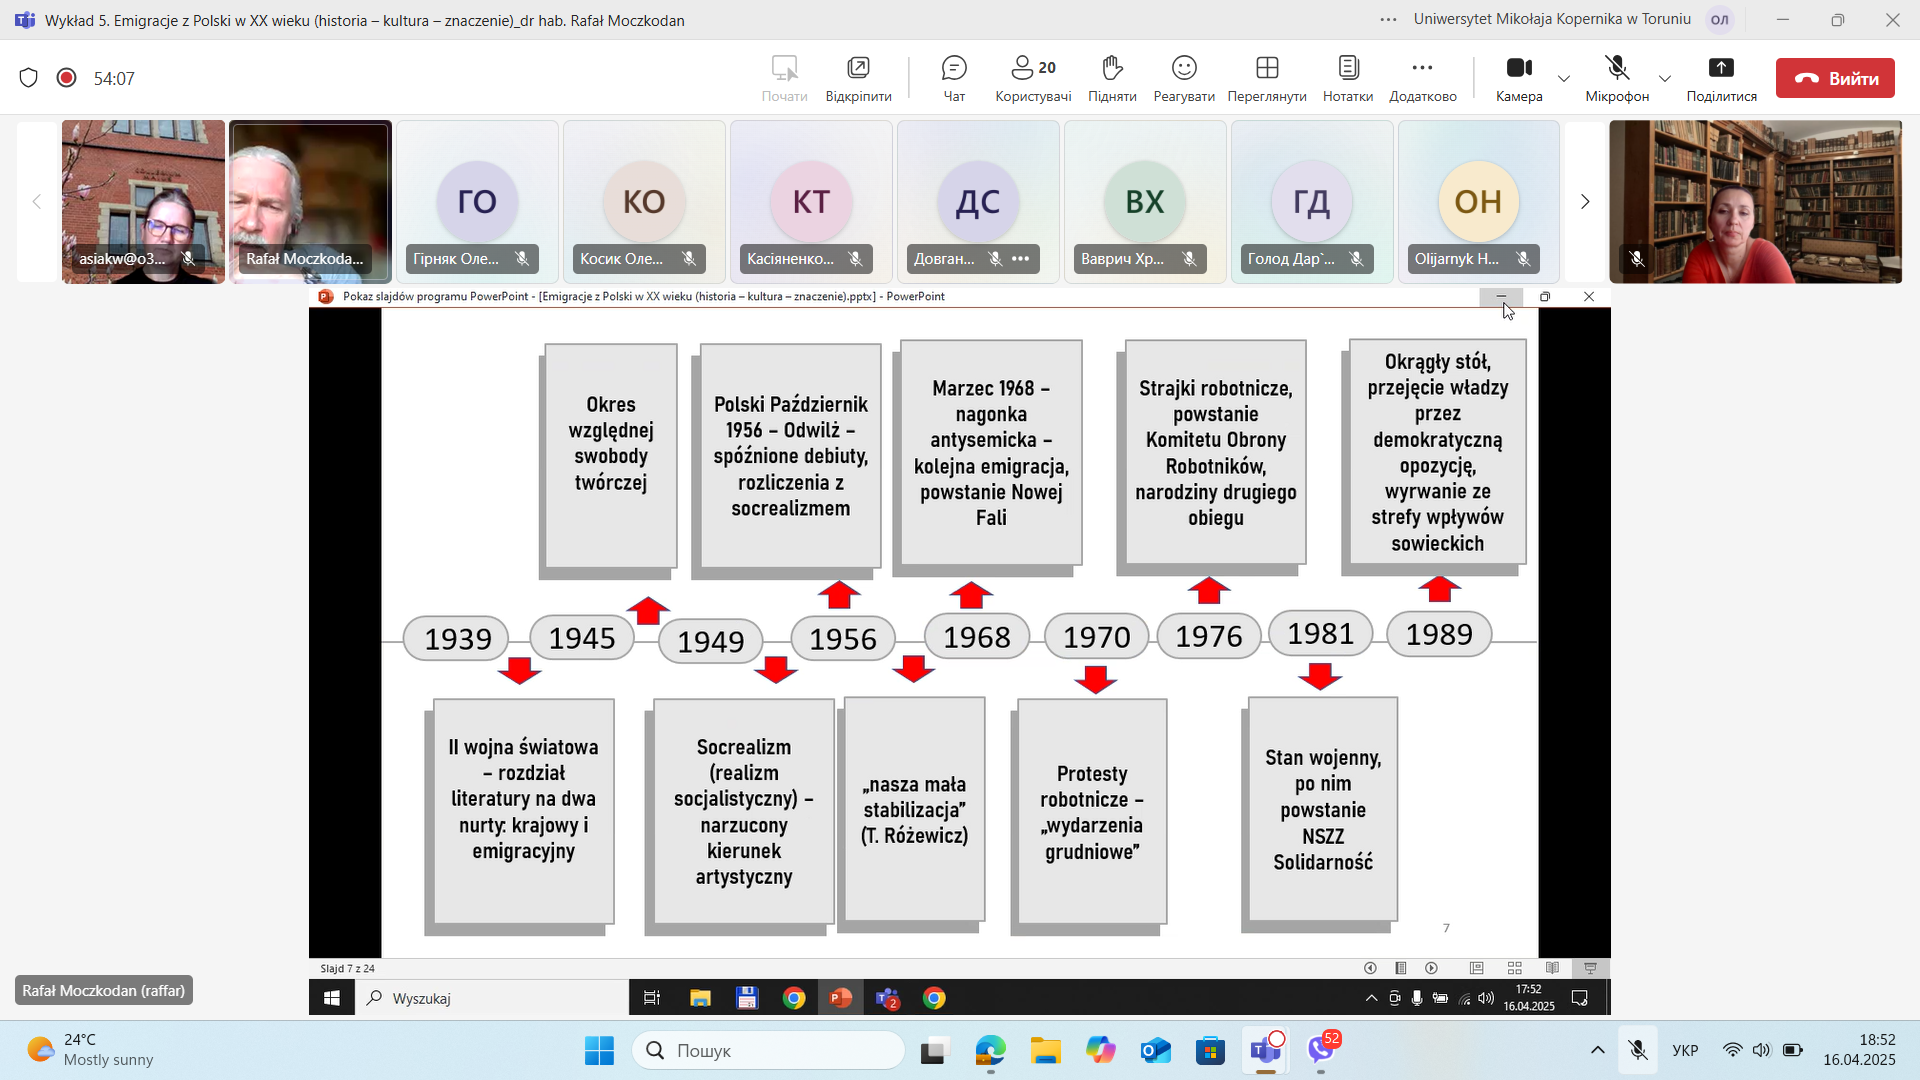Open Додатково more actions menu
1920x1080 pixels.
[1422, 78]
